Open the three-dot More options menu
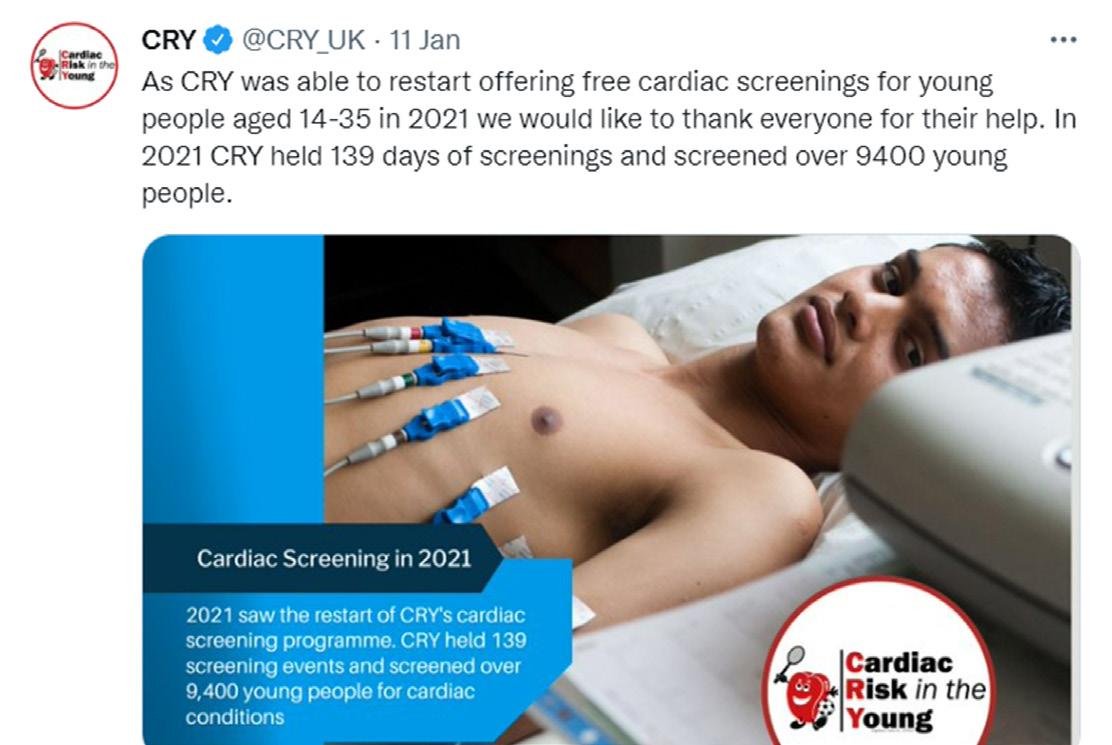 (x=1063, y=40)
